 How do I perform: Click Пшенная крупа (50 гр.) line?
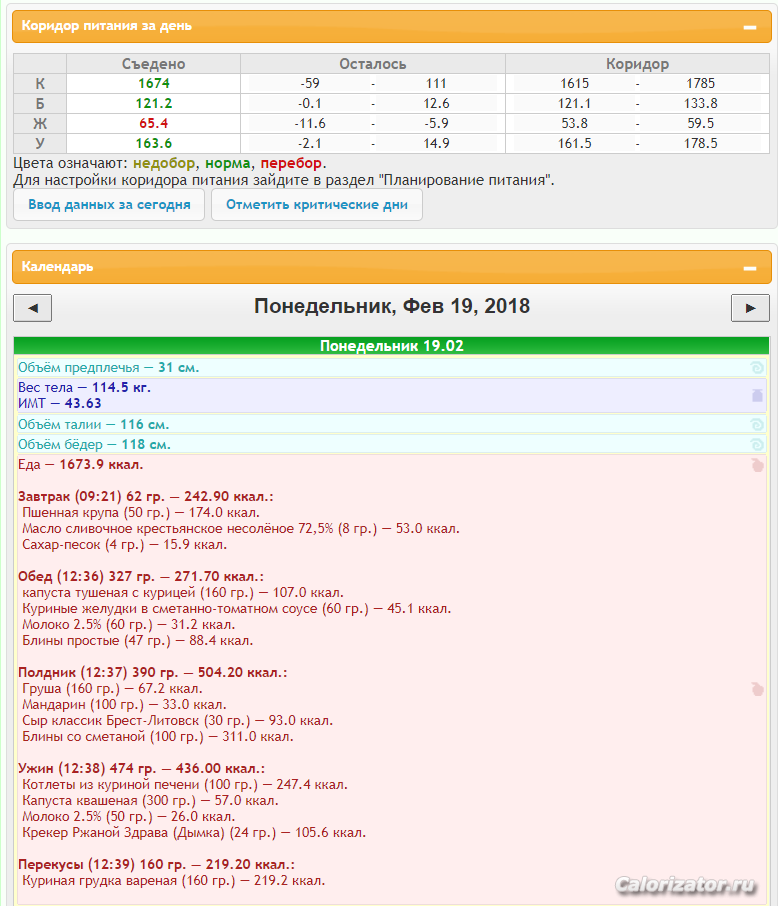pos(141,513)
